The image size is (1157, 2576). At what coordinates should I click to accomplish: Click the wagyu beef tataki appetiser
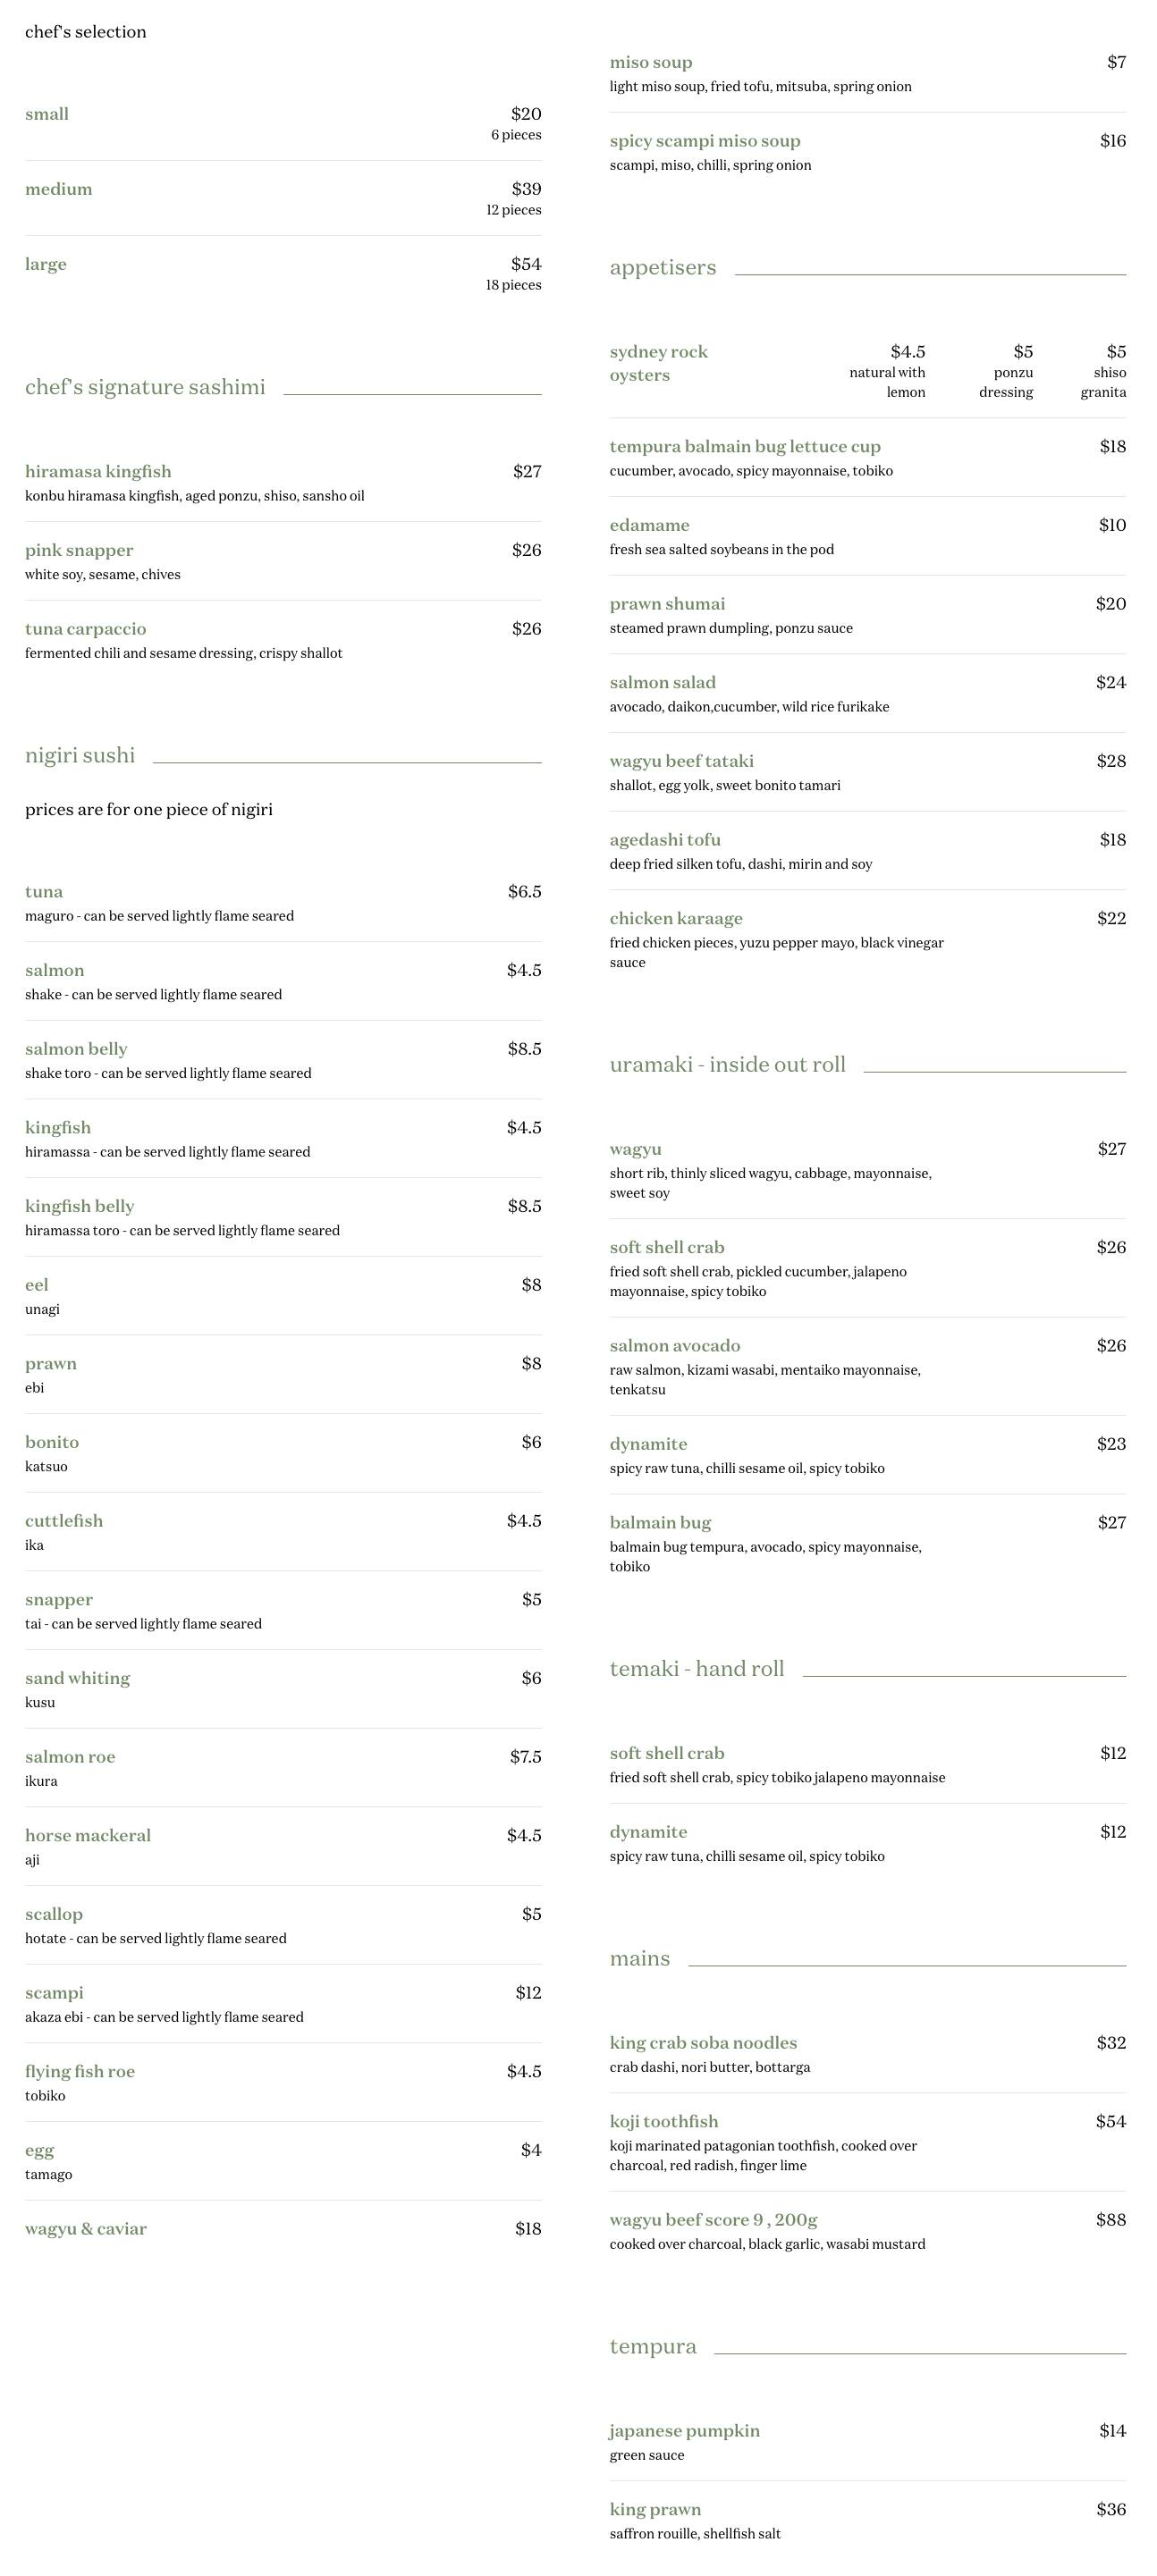[681, 761]
